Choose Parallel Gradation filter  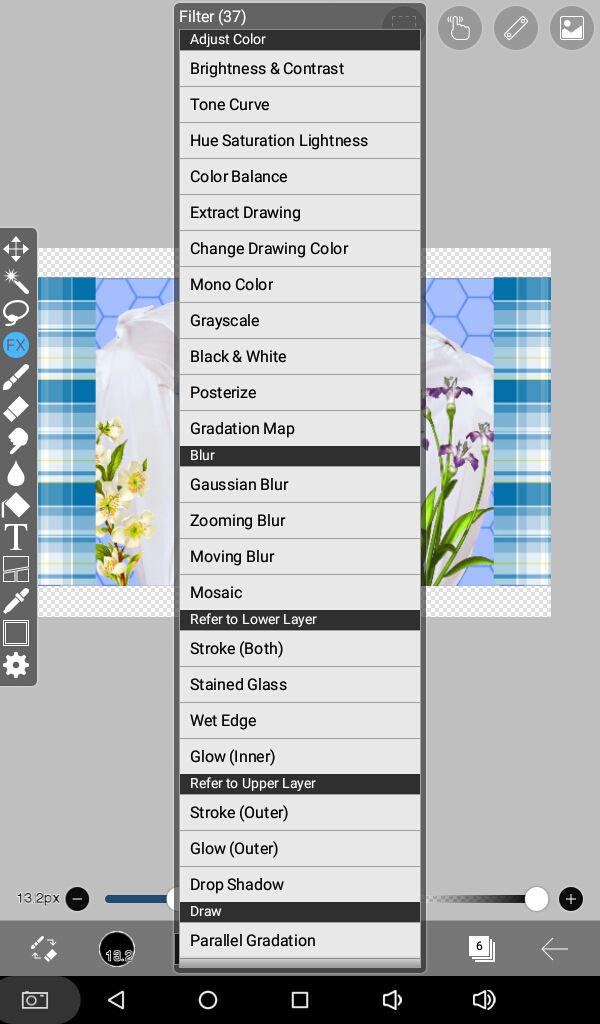(300, 940)
